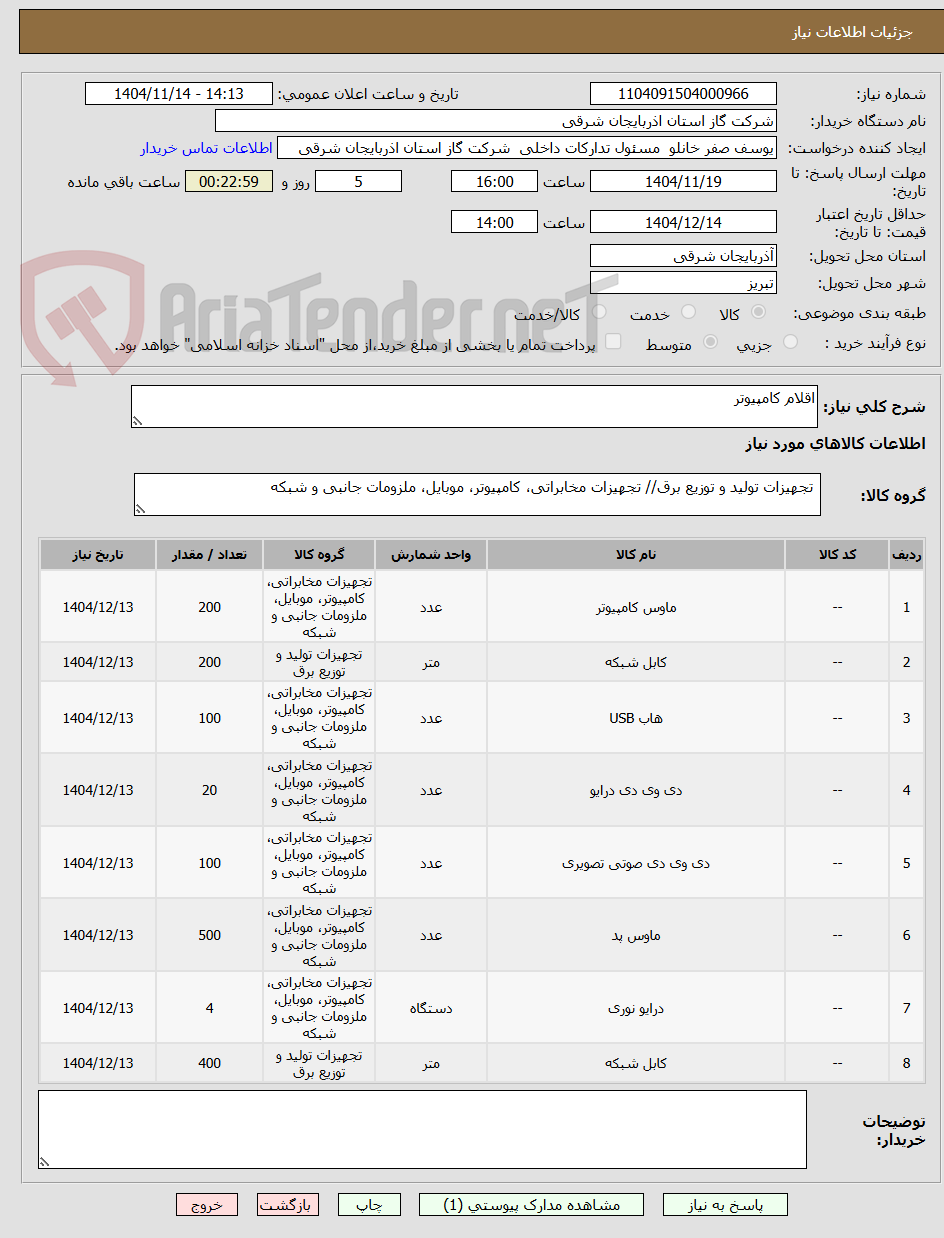Click the public announcement date-time field

(x=179, y=94)
